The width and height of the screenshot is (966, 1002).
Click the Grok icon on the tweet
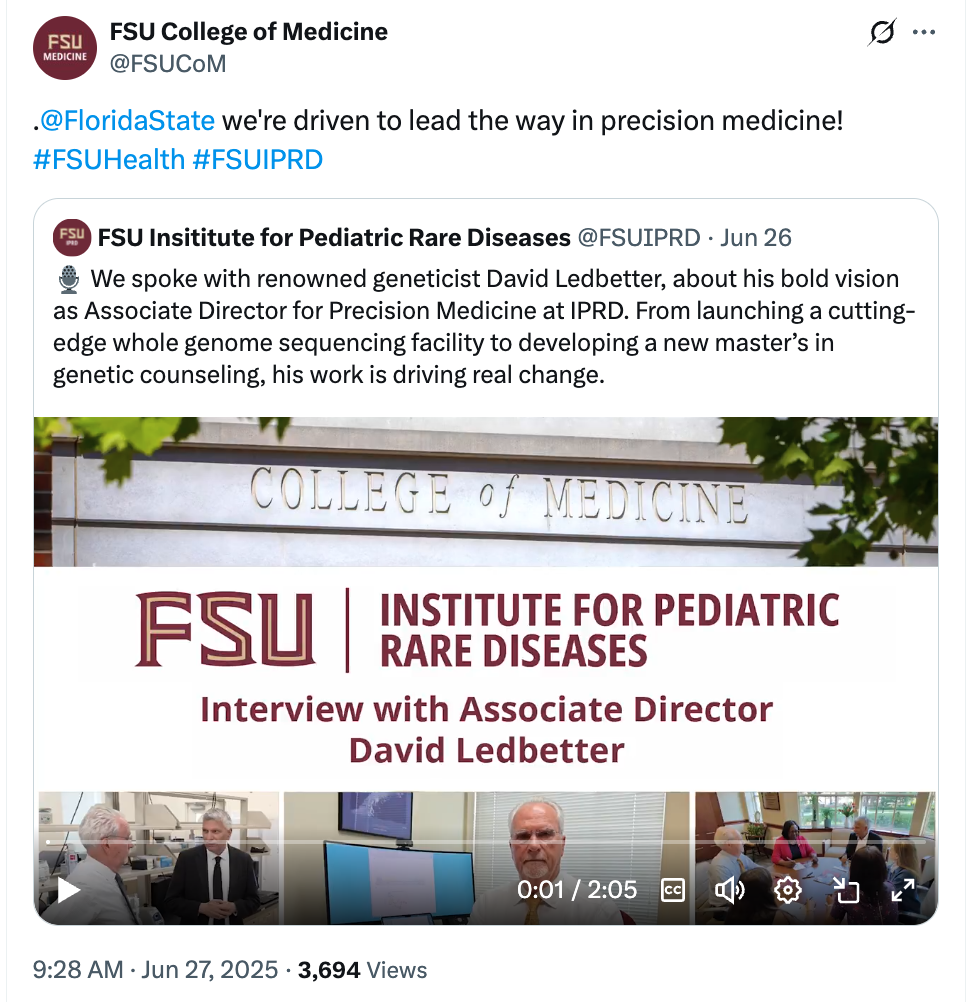(x=881, y=34)
